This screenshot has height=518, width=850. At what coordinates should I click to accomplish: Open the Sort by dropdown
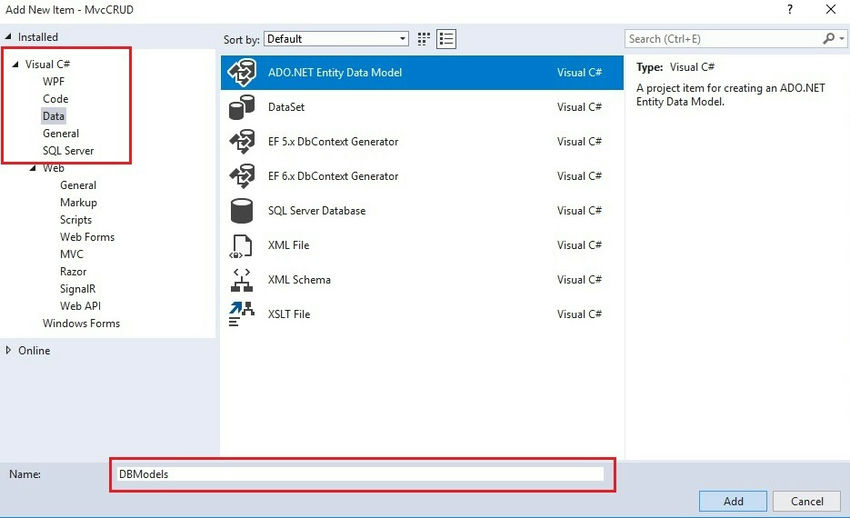point(336,39)
